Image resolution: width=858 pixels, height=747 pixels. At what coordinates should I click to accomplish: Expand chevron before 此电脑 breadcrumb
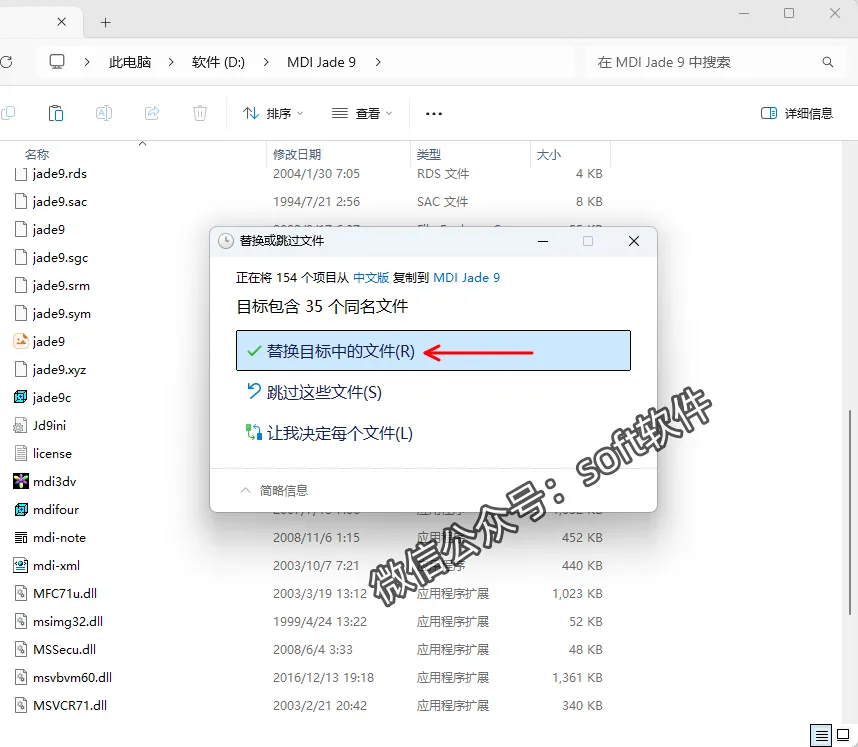86,62
